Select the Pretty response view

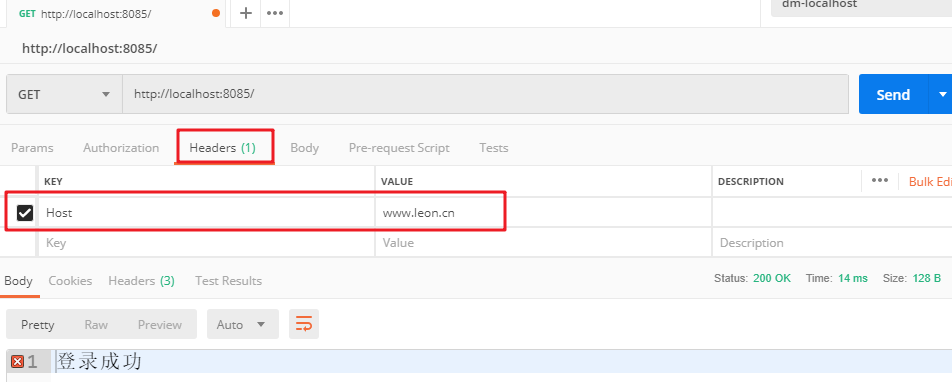[x=38, y=324]
